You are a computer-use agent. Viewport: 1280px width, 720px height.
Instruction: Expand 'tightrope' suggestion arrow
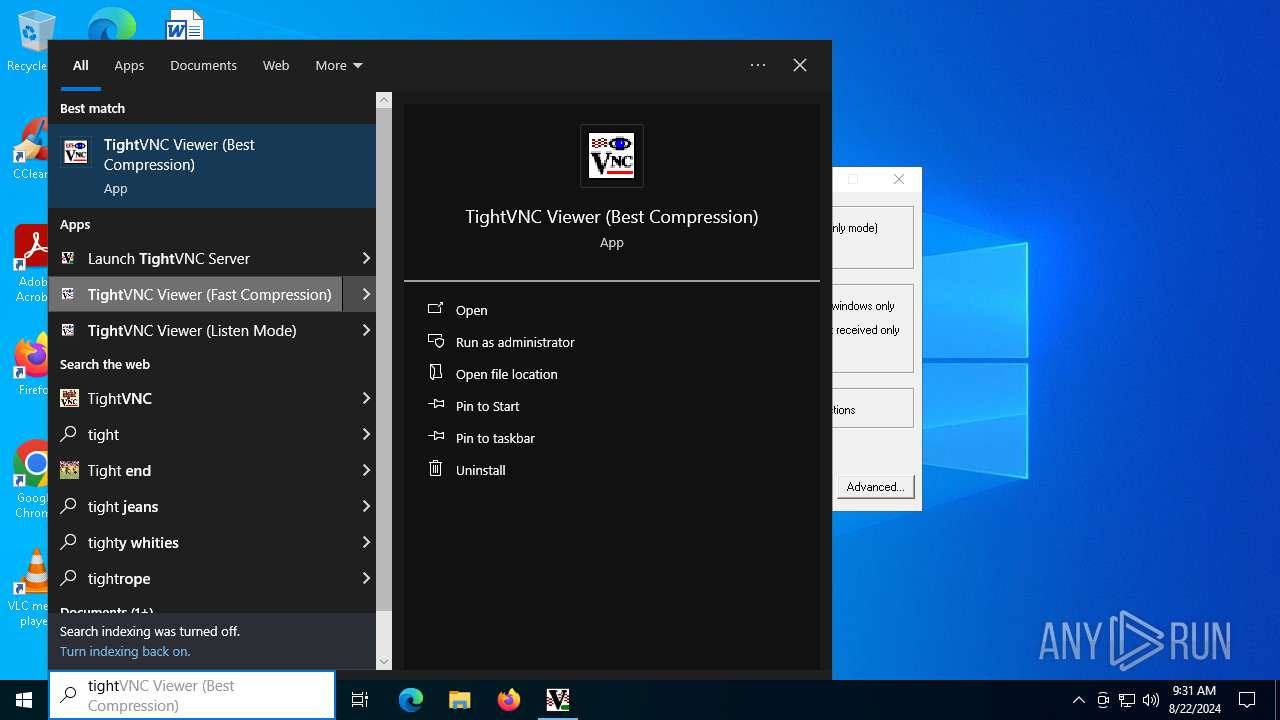point(366,578)
